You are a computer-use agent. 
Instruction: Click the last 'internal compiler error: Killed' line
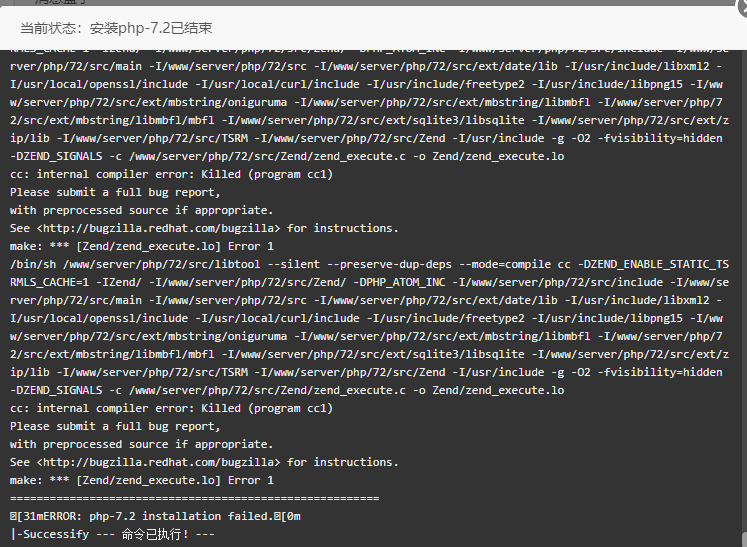[x=172, y=408]
